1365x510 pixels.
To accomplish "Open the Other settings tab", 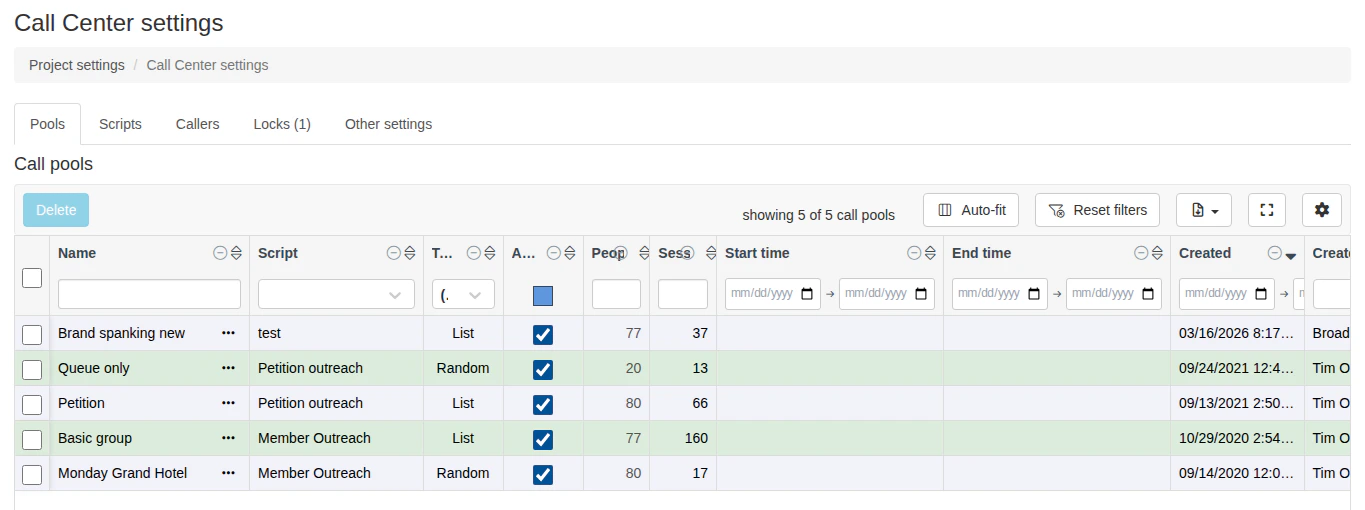I will click(x=388, y=124).
